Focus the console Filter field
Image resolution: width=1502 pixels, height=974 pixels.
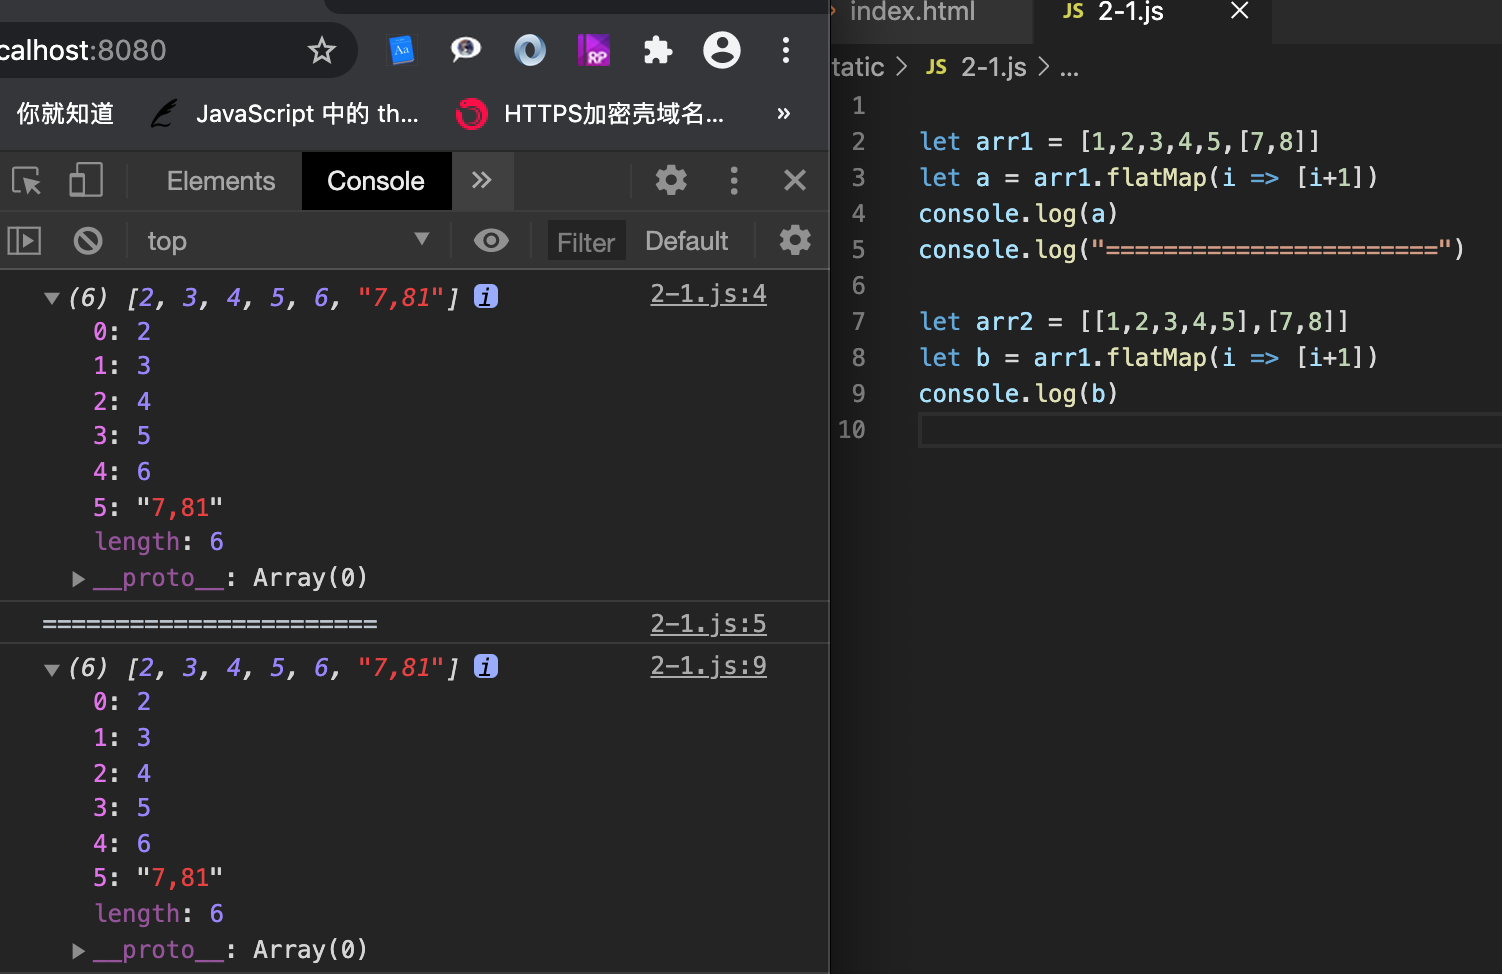(x=586, y=241)
